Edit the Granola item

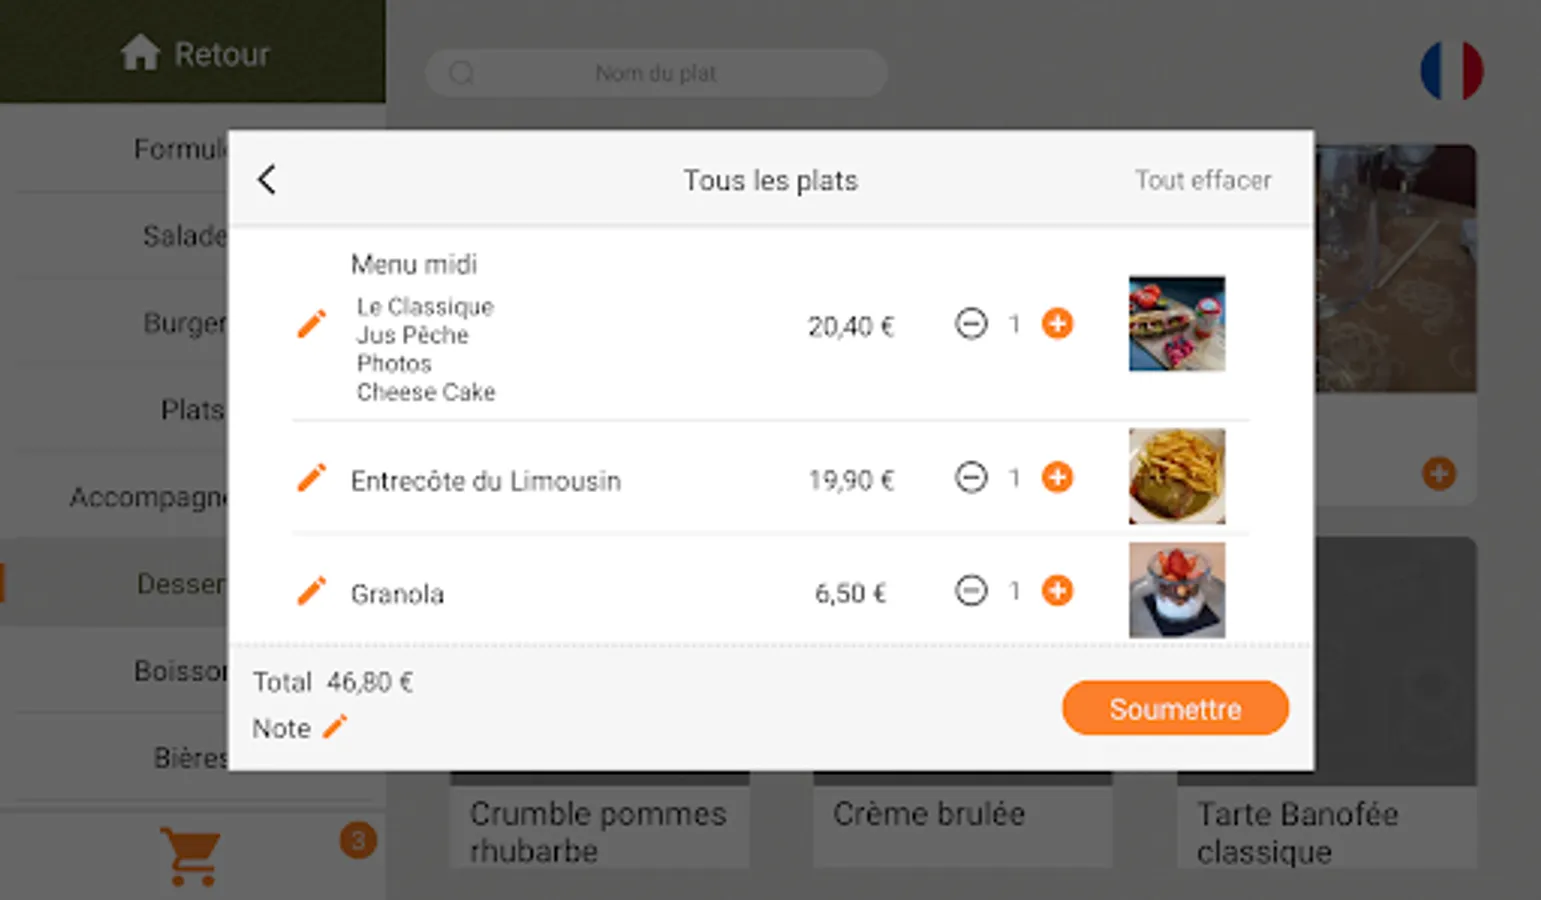pyautogui.click(x=312, y=591)
